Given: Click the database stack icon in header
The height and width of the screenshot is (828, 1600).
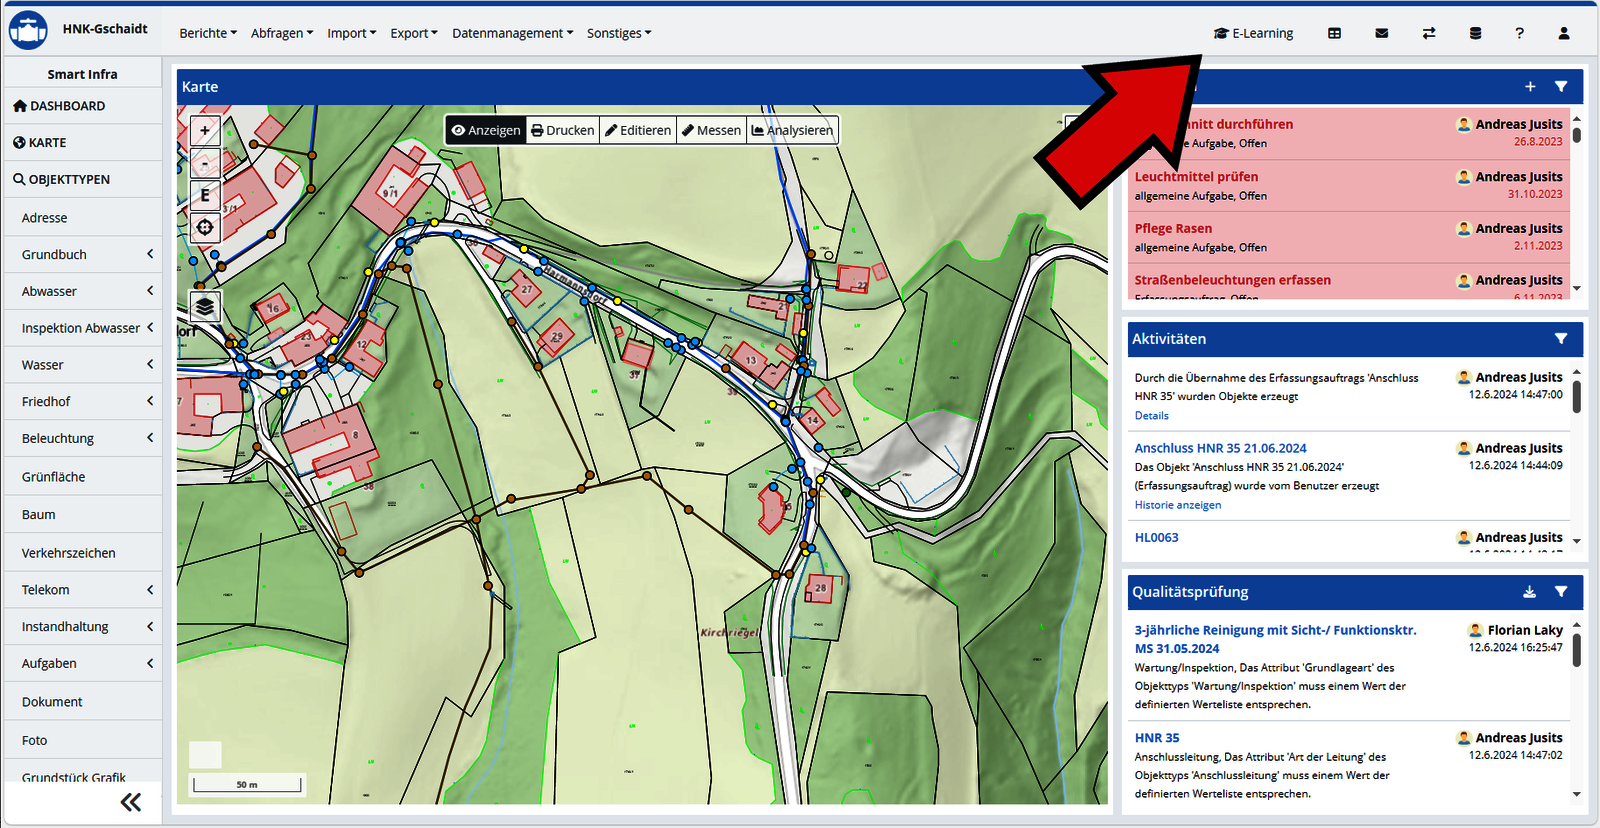Looking at the screenshot, I should (x=1475, y=33).
